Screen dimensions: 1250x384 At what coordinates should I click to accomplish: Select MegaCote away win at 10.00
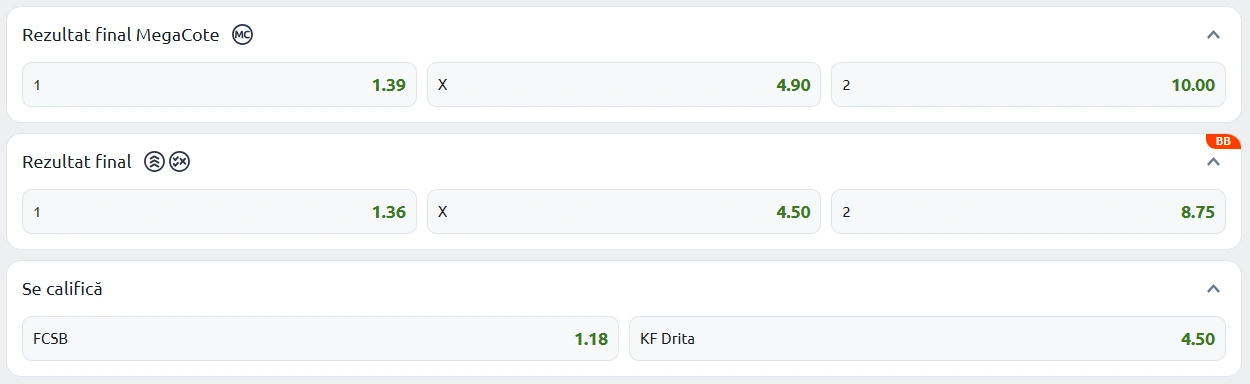[x=1028, y=85]
